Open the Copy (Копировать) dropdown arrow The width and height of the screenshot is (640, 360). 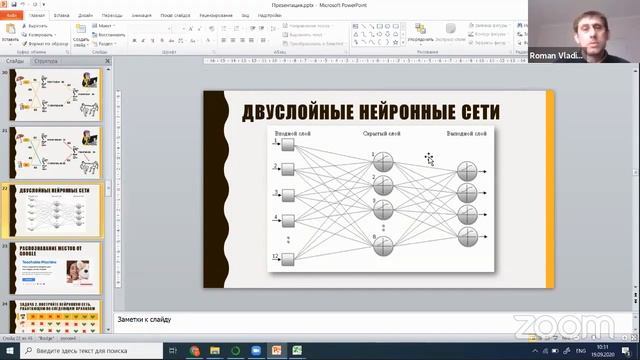point(56,35)
